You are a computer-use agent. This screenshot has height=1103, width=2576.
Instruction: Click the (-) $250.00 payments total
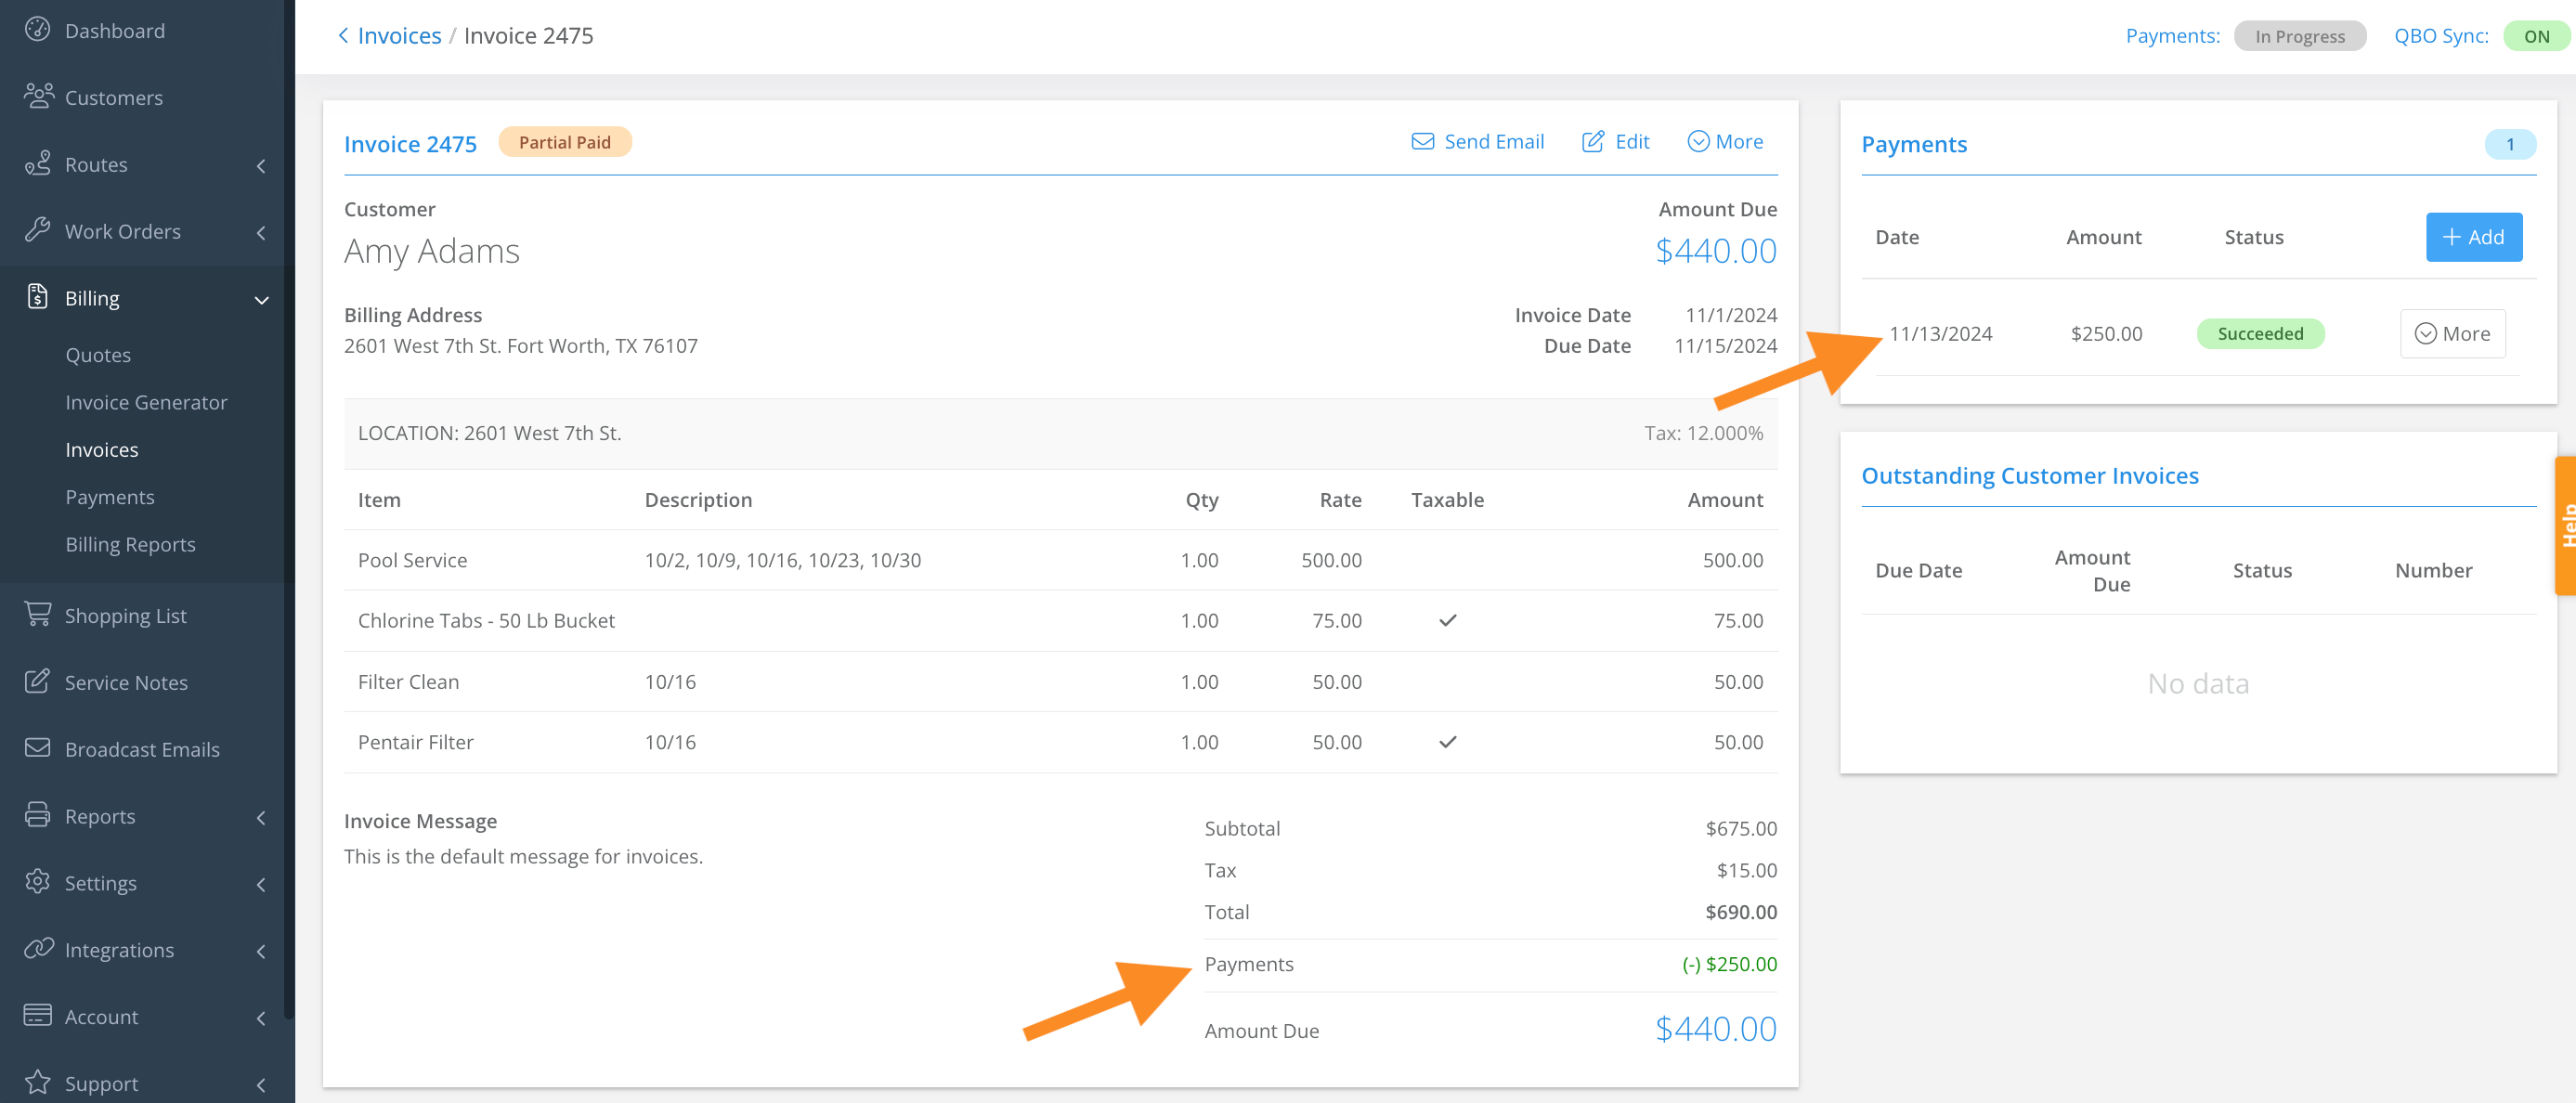[x=1729, y=964]
